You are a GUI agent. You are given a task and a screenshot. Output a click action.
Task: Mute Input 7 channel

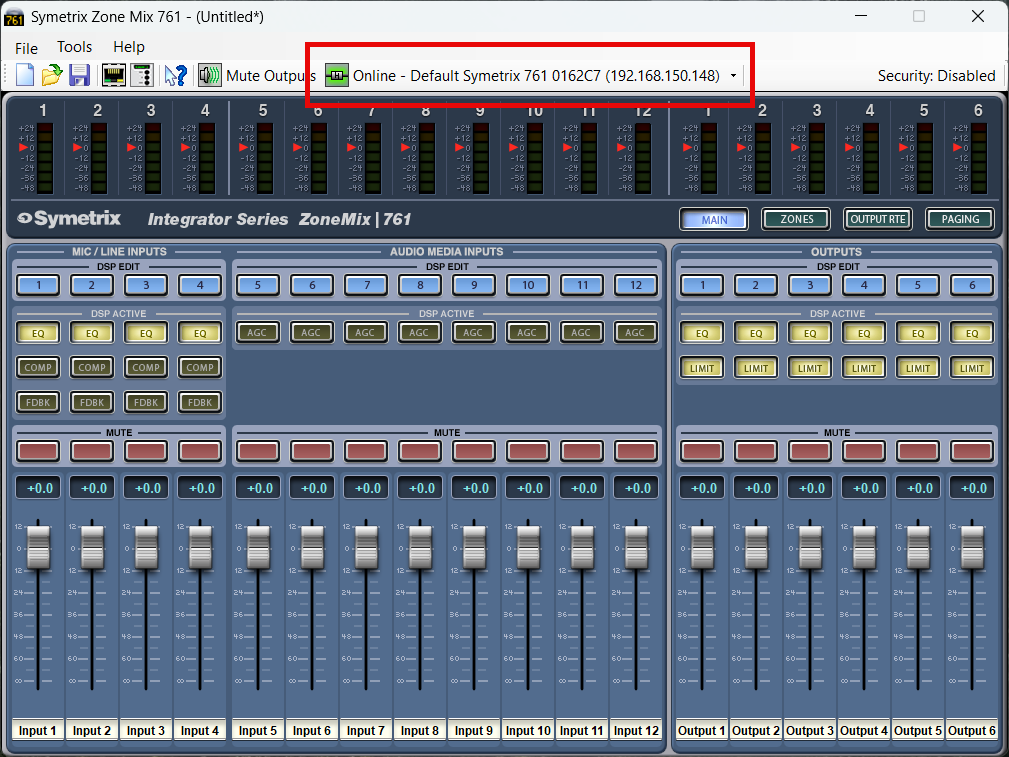pyautogui.click(x=366, y=451)
